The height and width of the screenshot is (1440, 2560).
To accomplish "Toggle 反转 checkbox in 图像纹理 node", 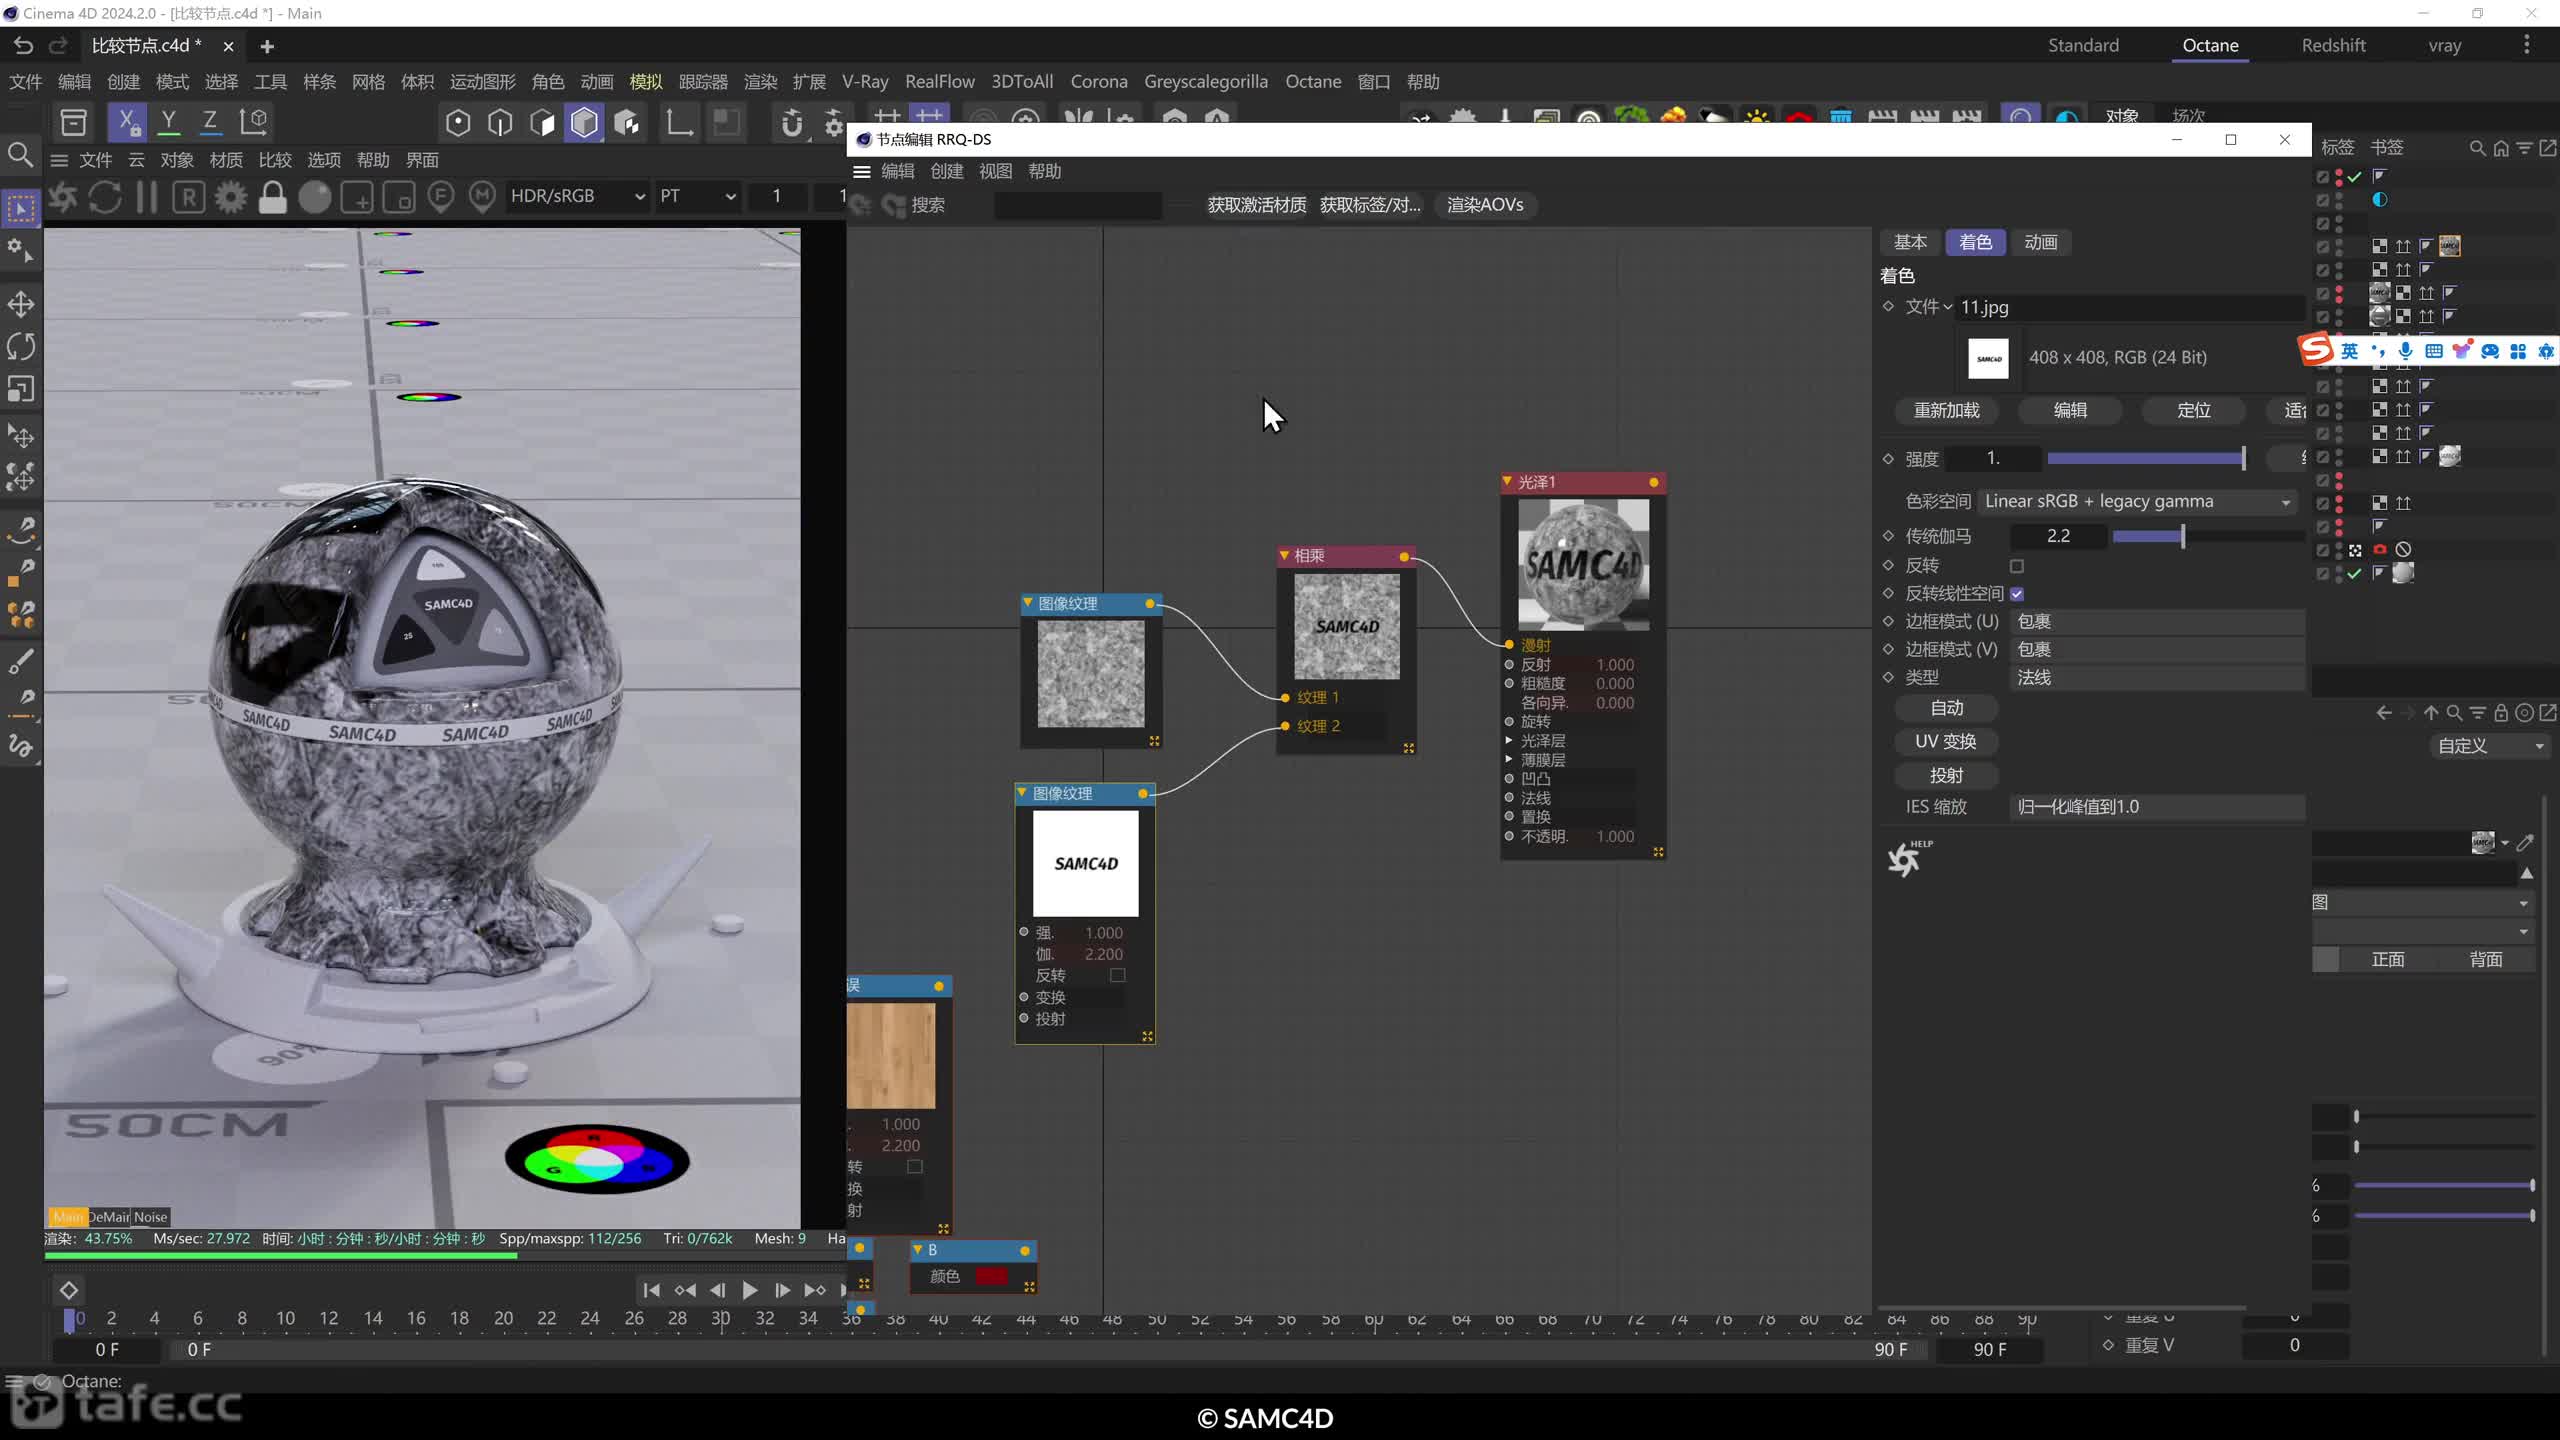I will 1118,975.
